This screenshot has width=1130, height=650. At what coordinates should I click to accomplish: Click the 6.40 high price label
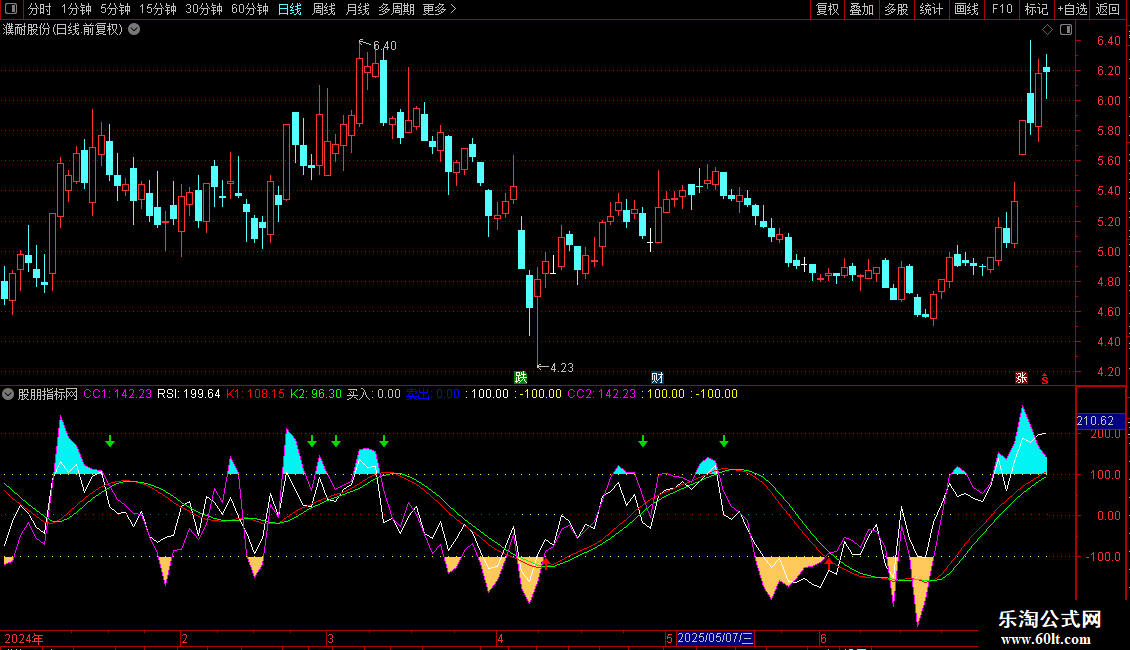385,46
